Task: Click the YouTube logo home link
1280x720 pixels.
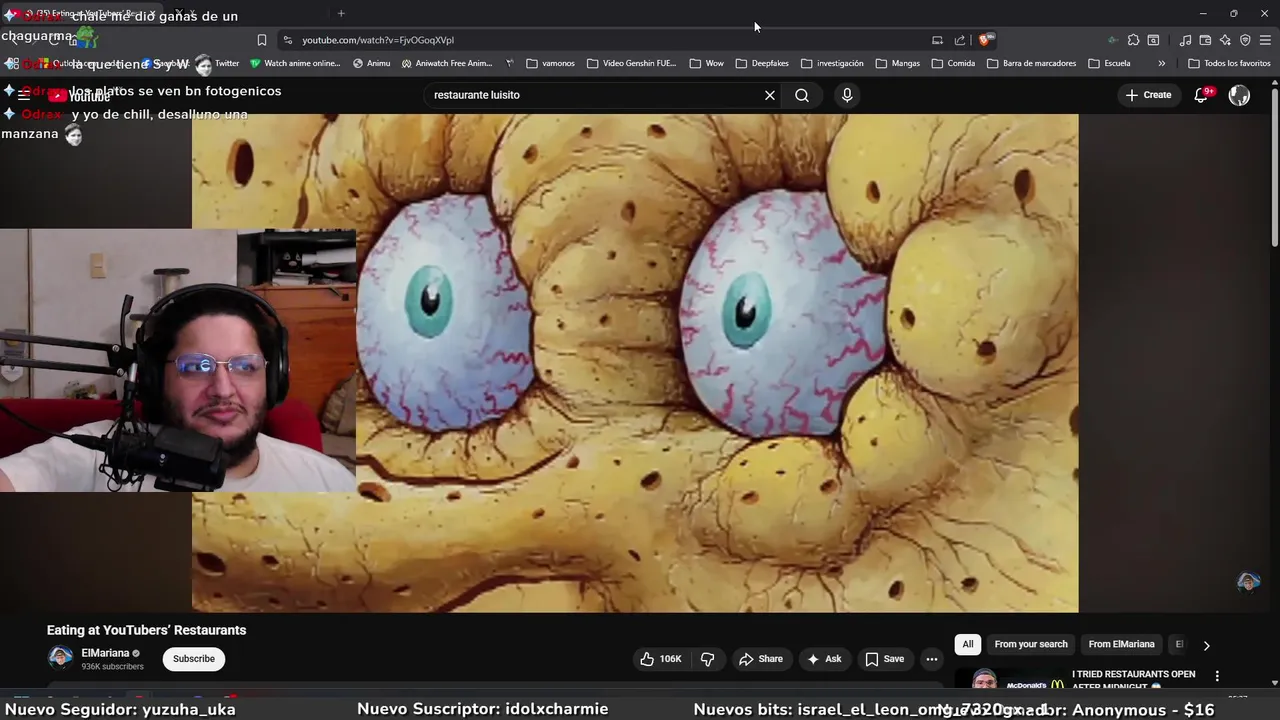Action: [80, 96]
